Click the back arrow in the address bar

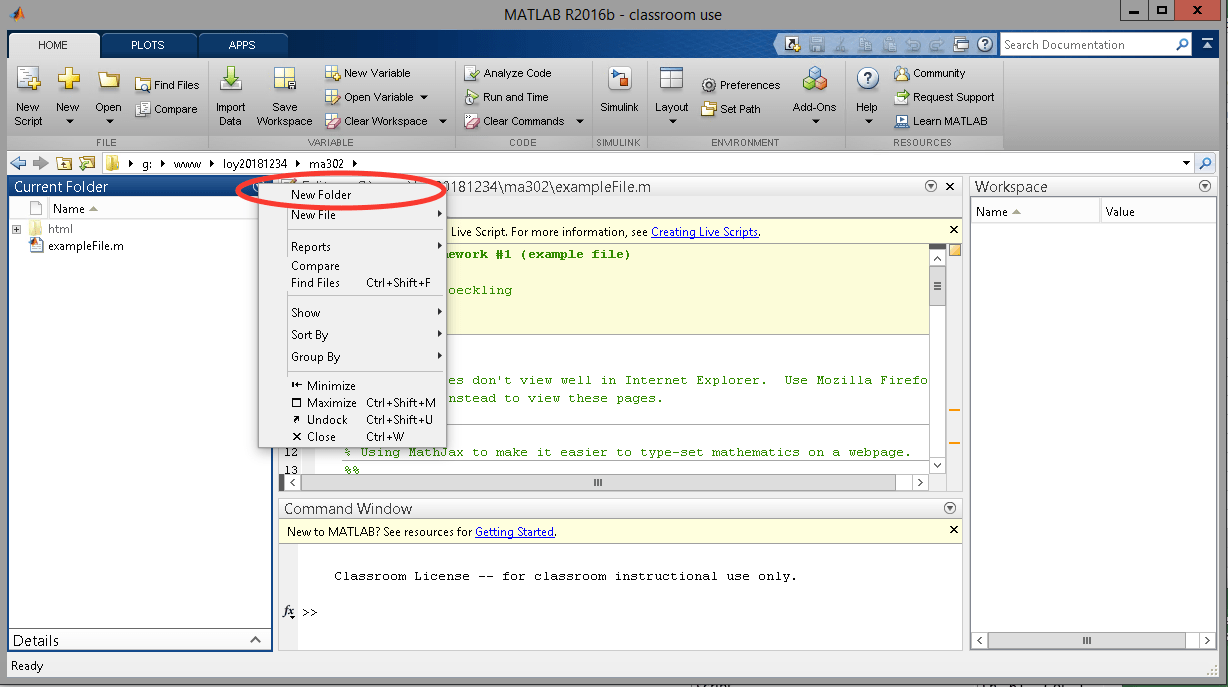point(17,163)
